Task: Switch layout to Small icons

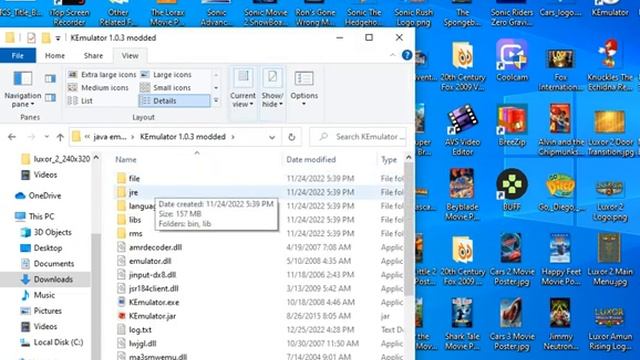Action: [x=165, y=88]
